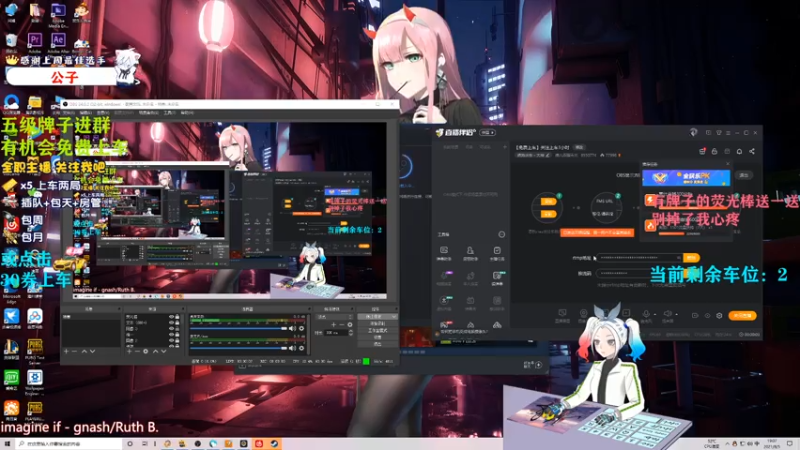The width and height of the screenshot is (800, 450).
Task: Click orange Start Live button in companion
Action: coord(742,316)
